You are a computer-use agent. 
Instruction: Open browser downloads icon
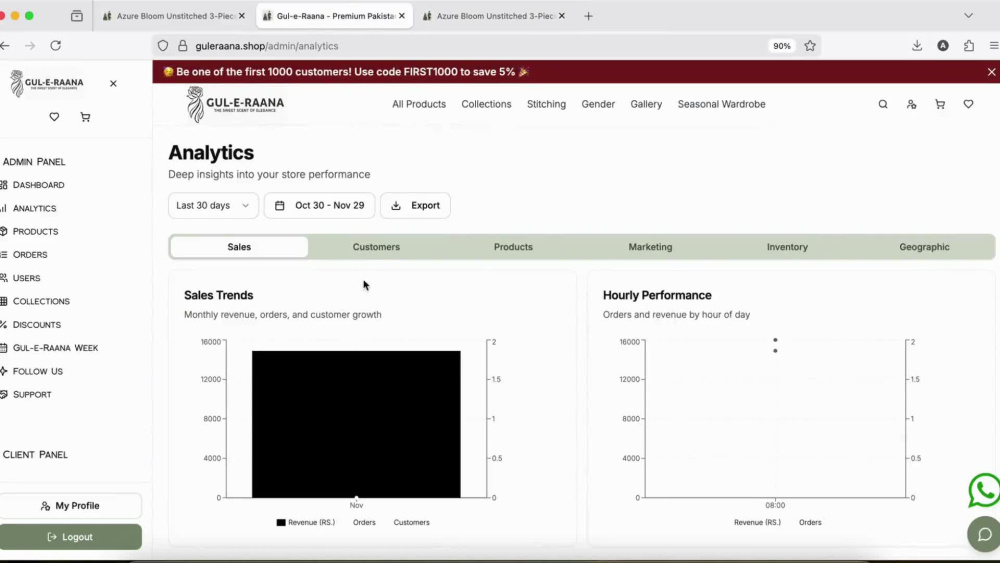917,46
